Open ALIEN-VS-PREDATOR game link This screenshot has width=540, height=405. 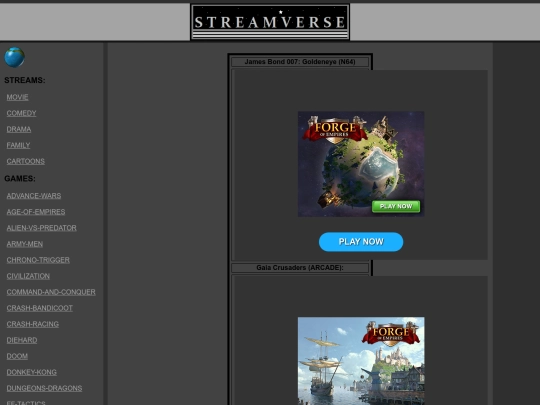pyautogui.click(x=41, y=228)
